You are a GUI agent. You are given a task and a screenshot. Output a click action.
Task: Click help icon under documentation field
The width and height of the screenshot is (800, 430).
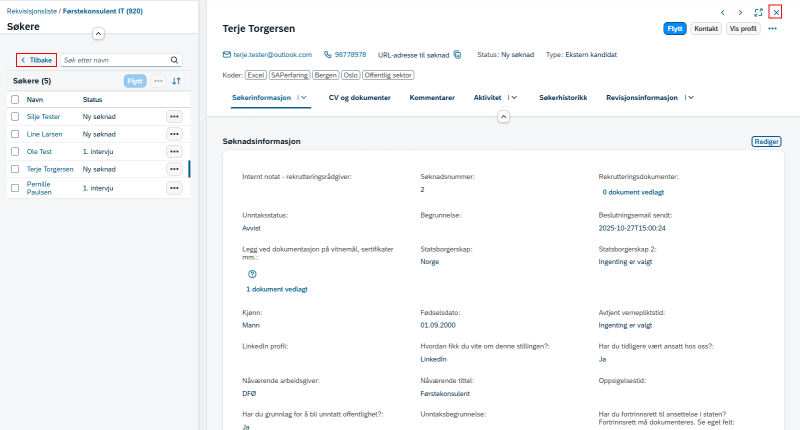[252, 274]
